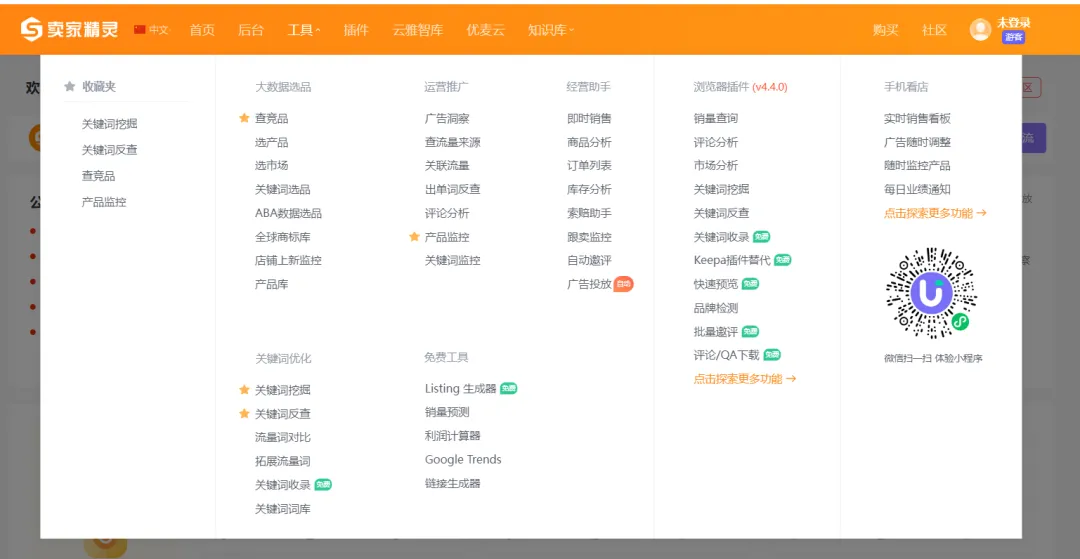This screenshot has height=559, width=1080.
Task: Open 销量查询 browser plugin feature
Action: (x=716, y=118)
